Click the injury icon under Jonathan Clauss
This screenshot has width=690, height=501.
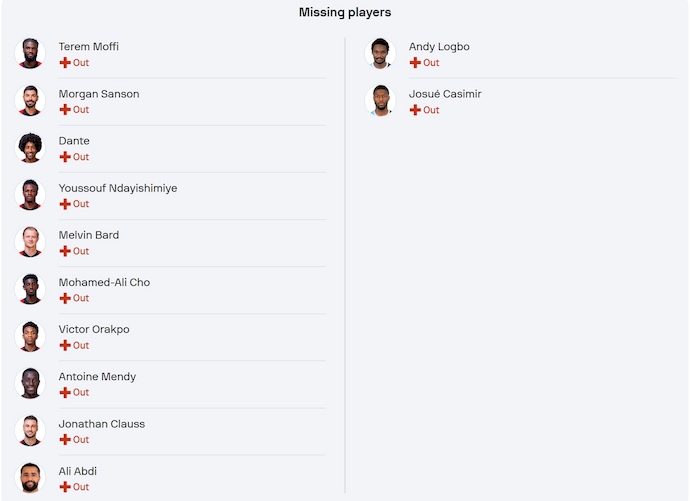point(65,439)
